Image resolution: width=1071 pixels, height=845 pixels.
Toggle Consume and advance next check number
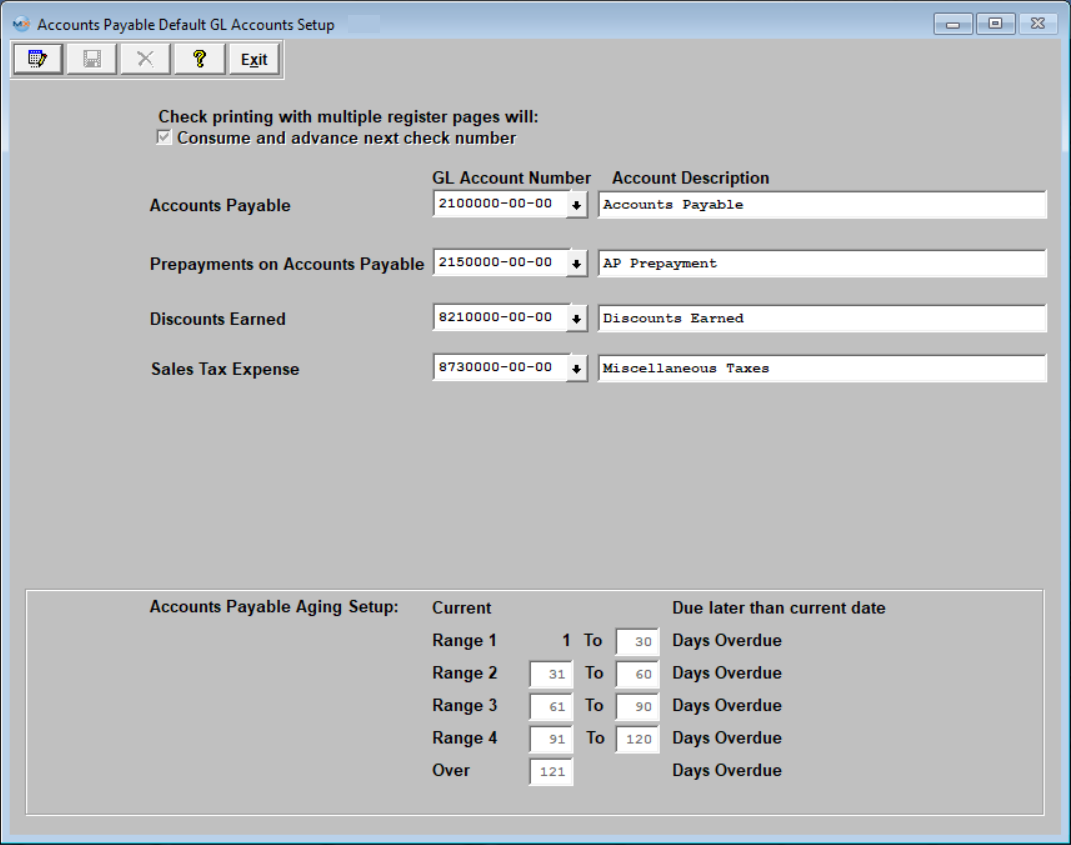pos(164,137)
